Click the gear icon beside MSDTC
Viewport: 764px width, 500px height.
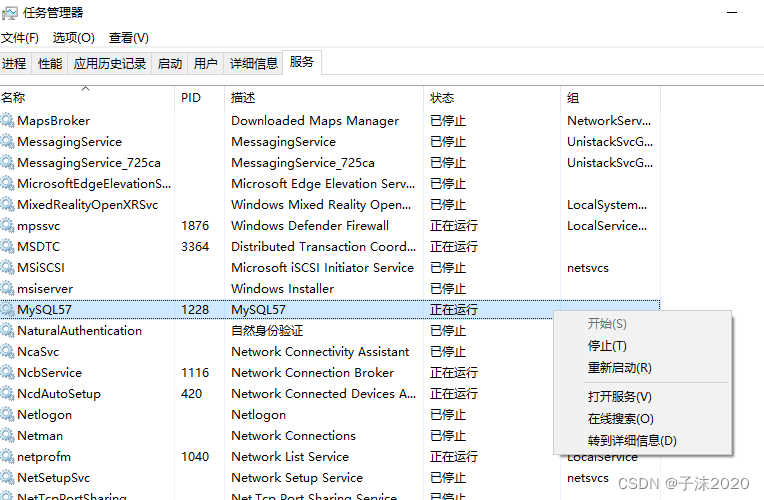pyautogui.click(x=7, y=246)
